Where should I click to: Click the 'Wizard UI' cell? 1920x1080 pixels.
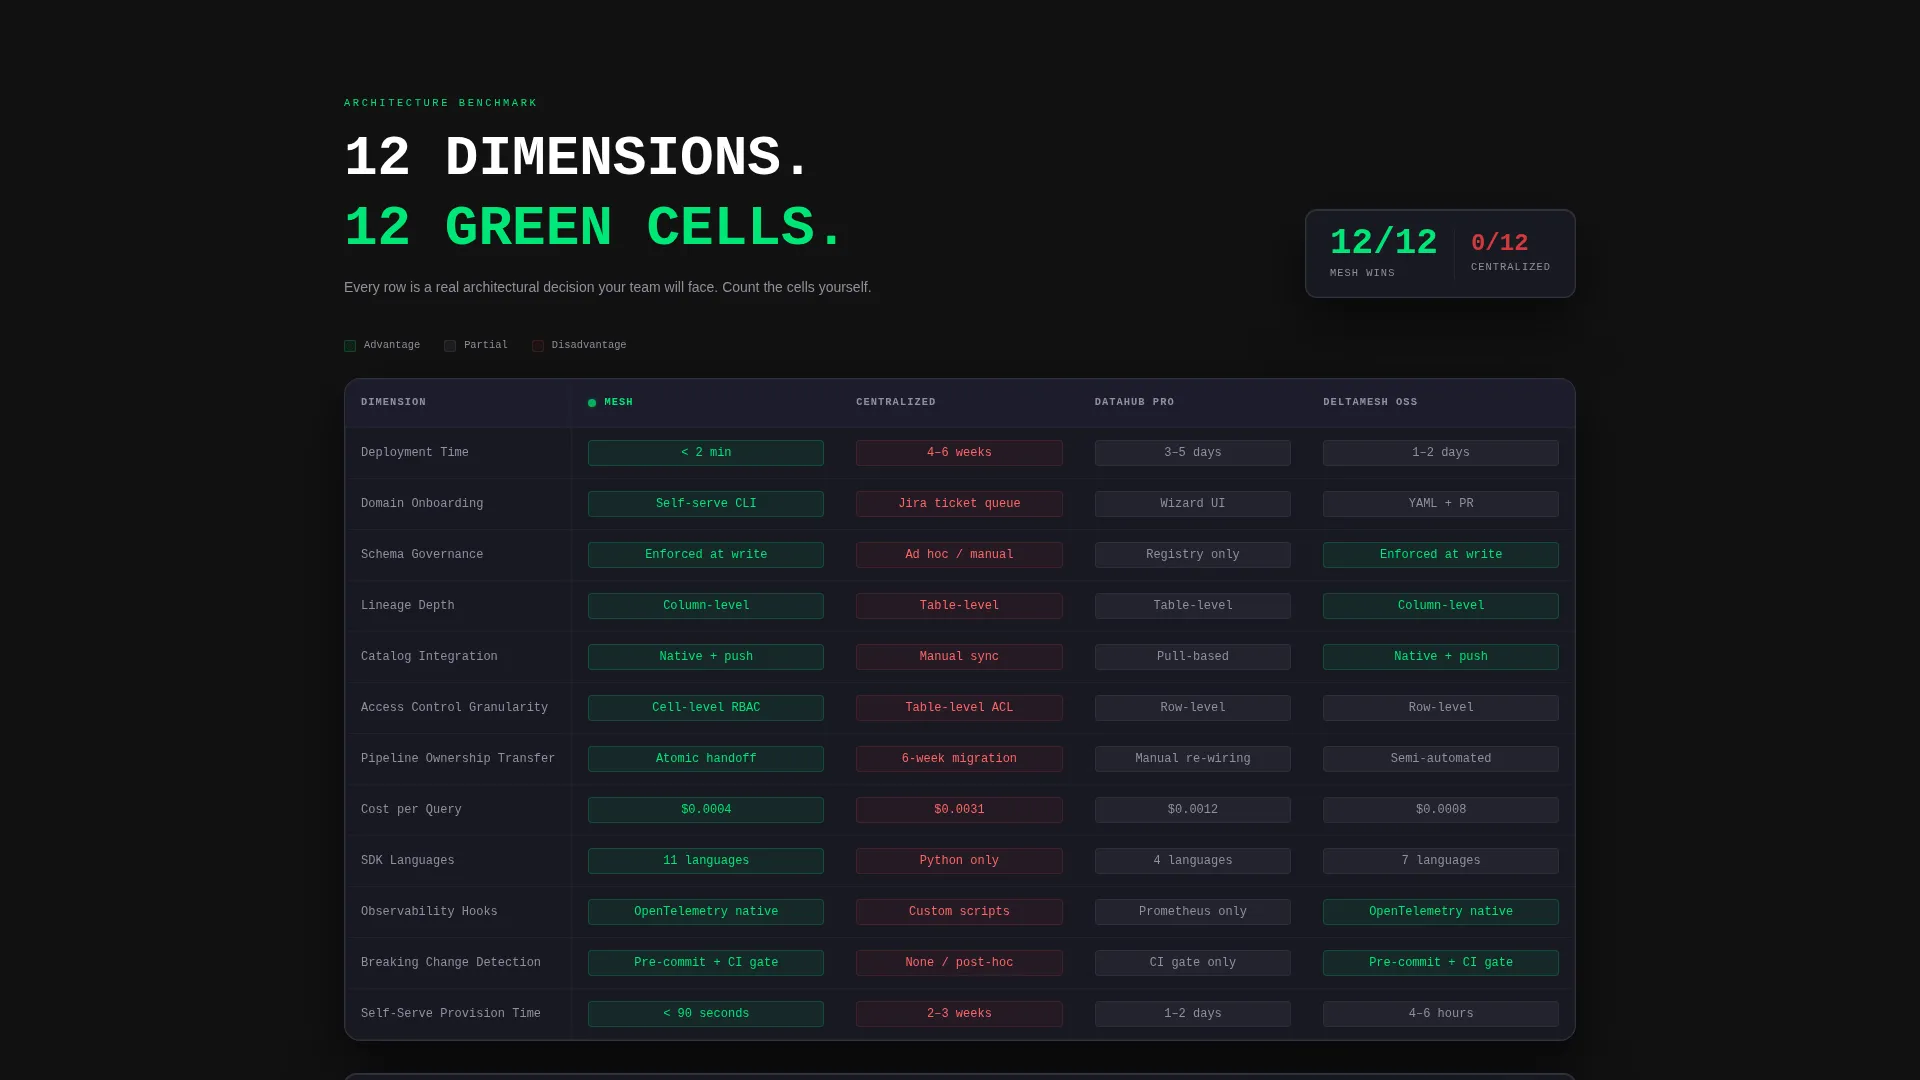1192,504
